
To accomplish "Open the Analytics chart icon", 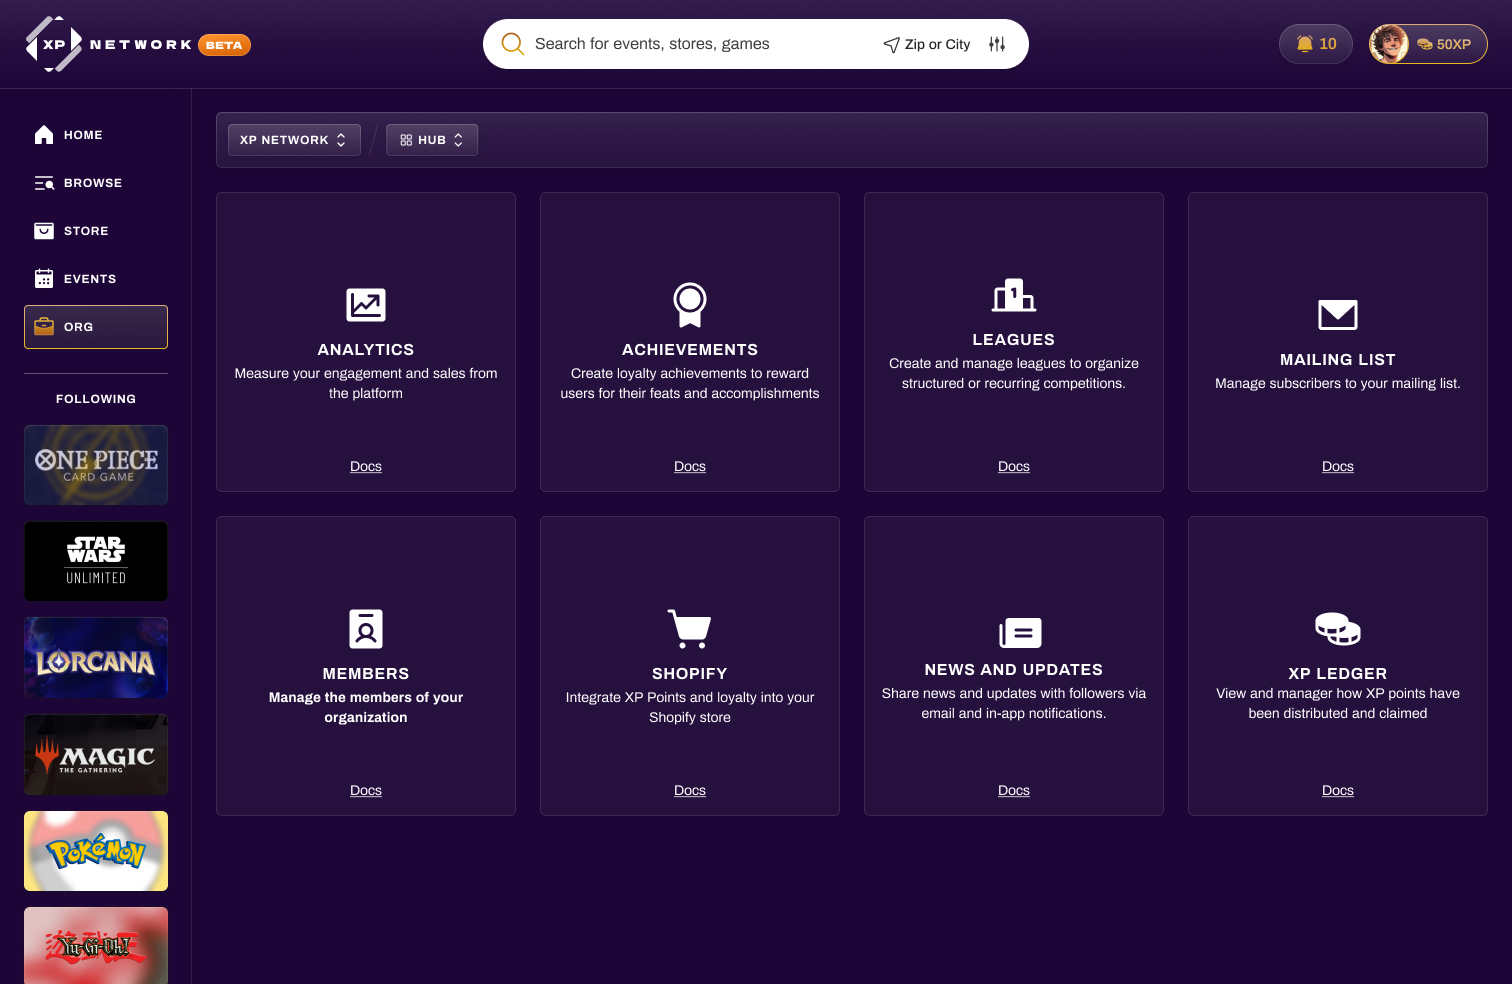I will tap(365, 305).
